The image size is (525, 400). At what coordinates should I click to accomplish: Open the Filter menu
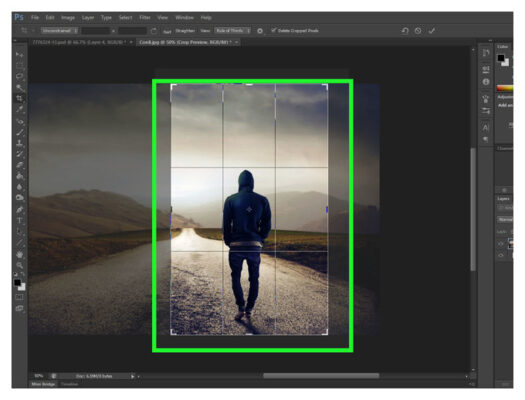point(145,17)
